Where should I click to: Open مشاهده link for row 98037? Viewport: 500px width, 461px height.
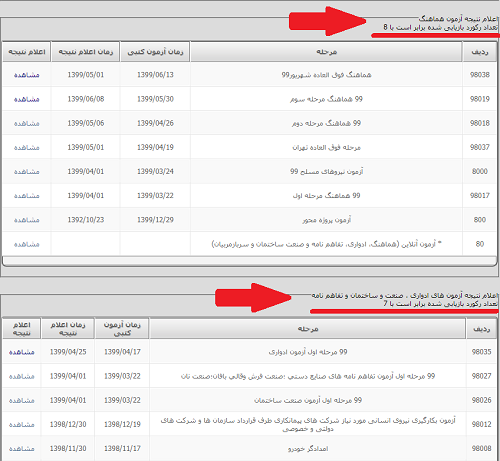(27, 147)
